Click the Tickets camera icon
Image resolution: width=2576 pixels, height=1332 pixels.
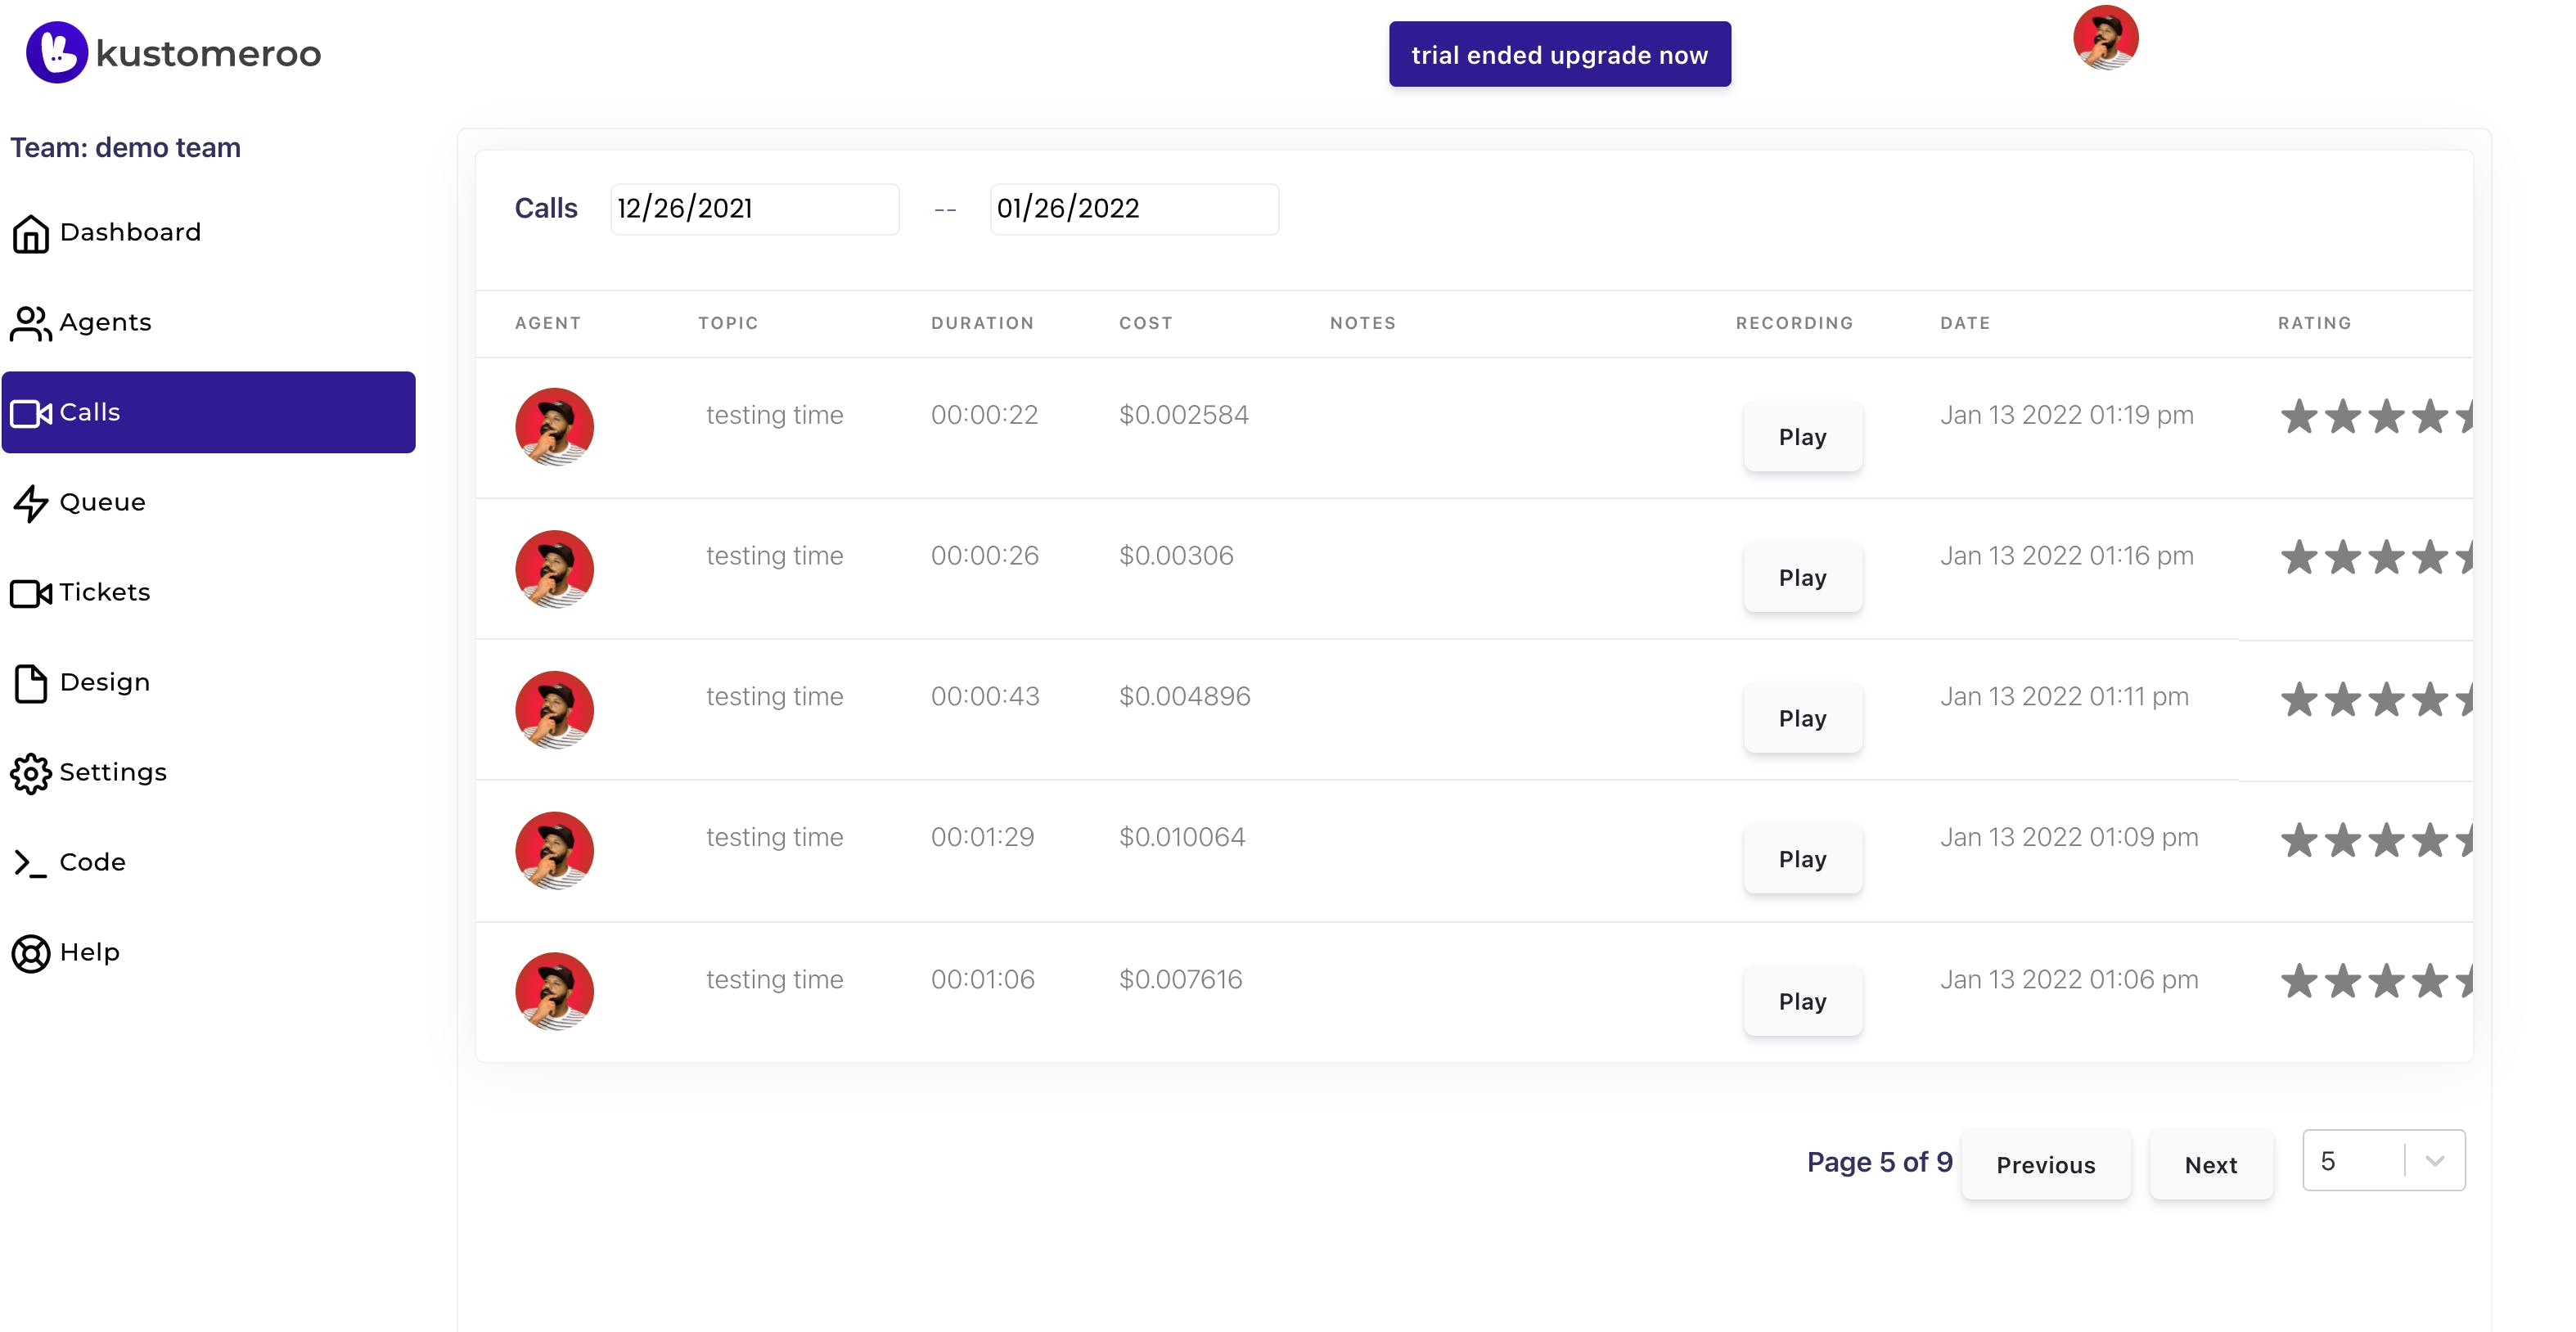(x=30, y=593)
